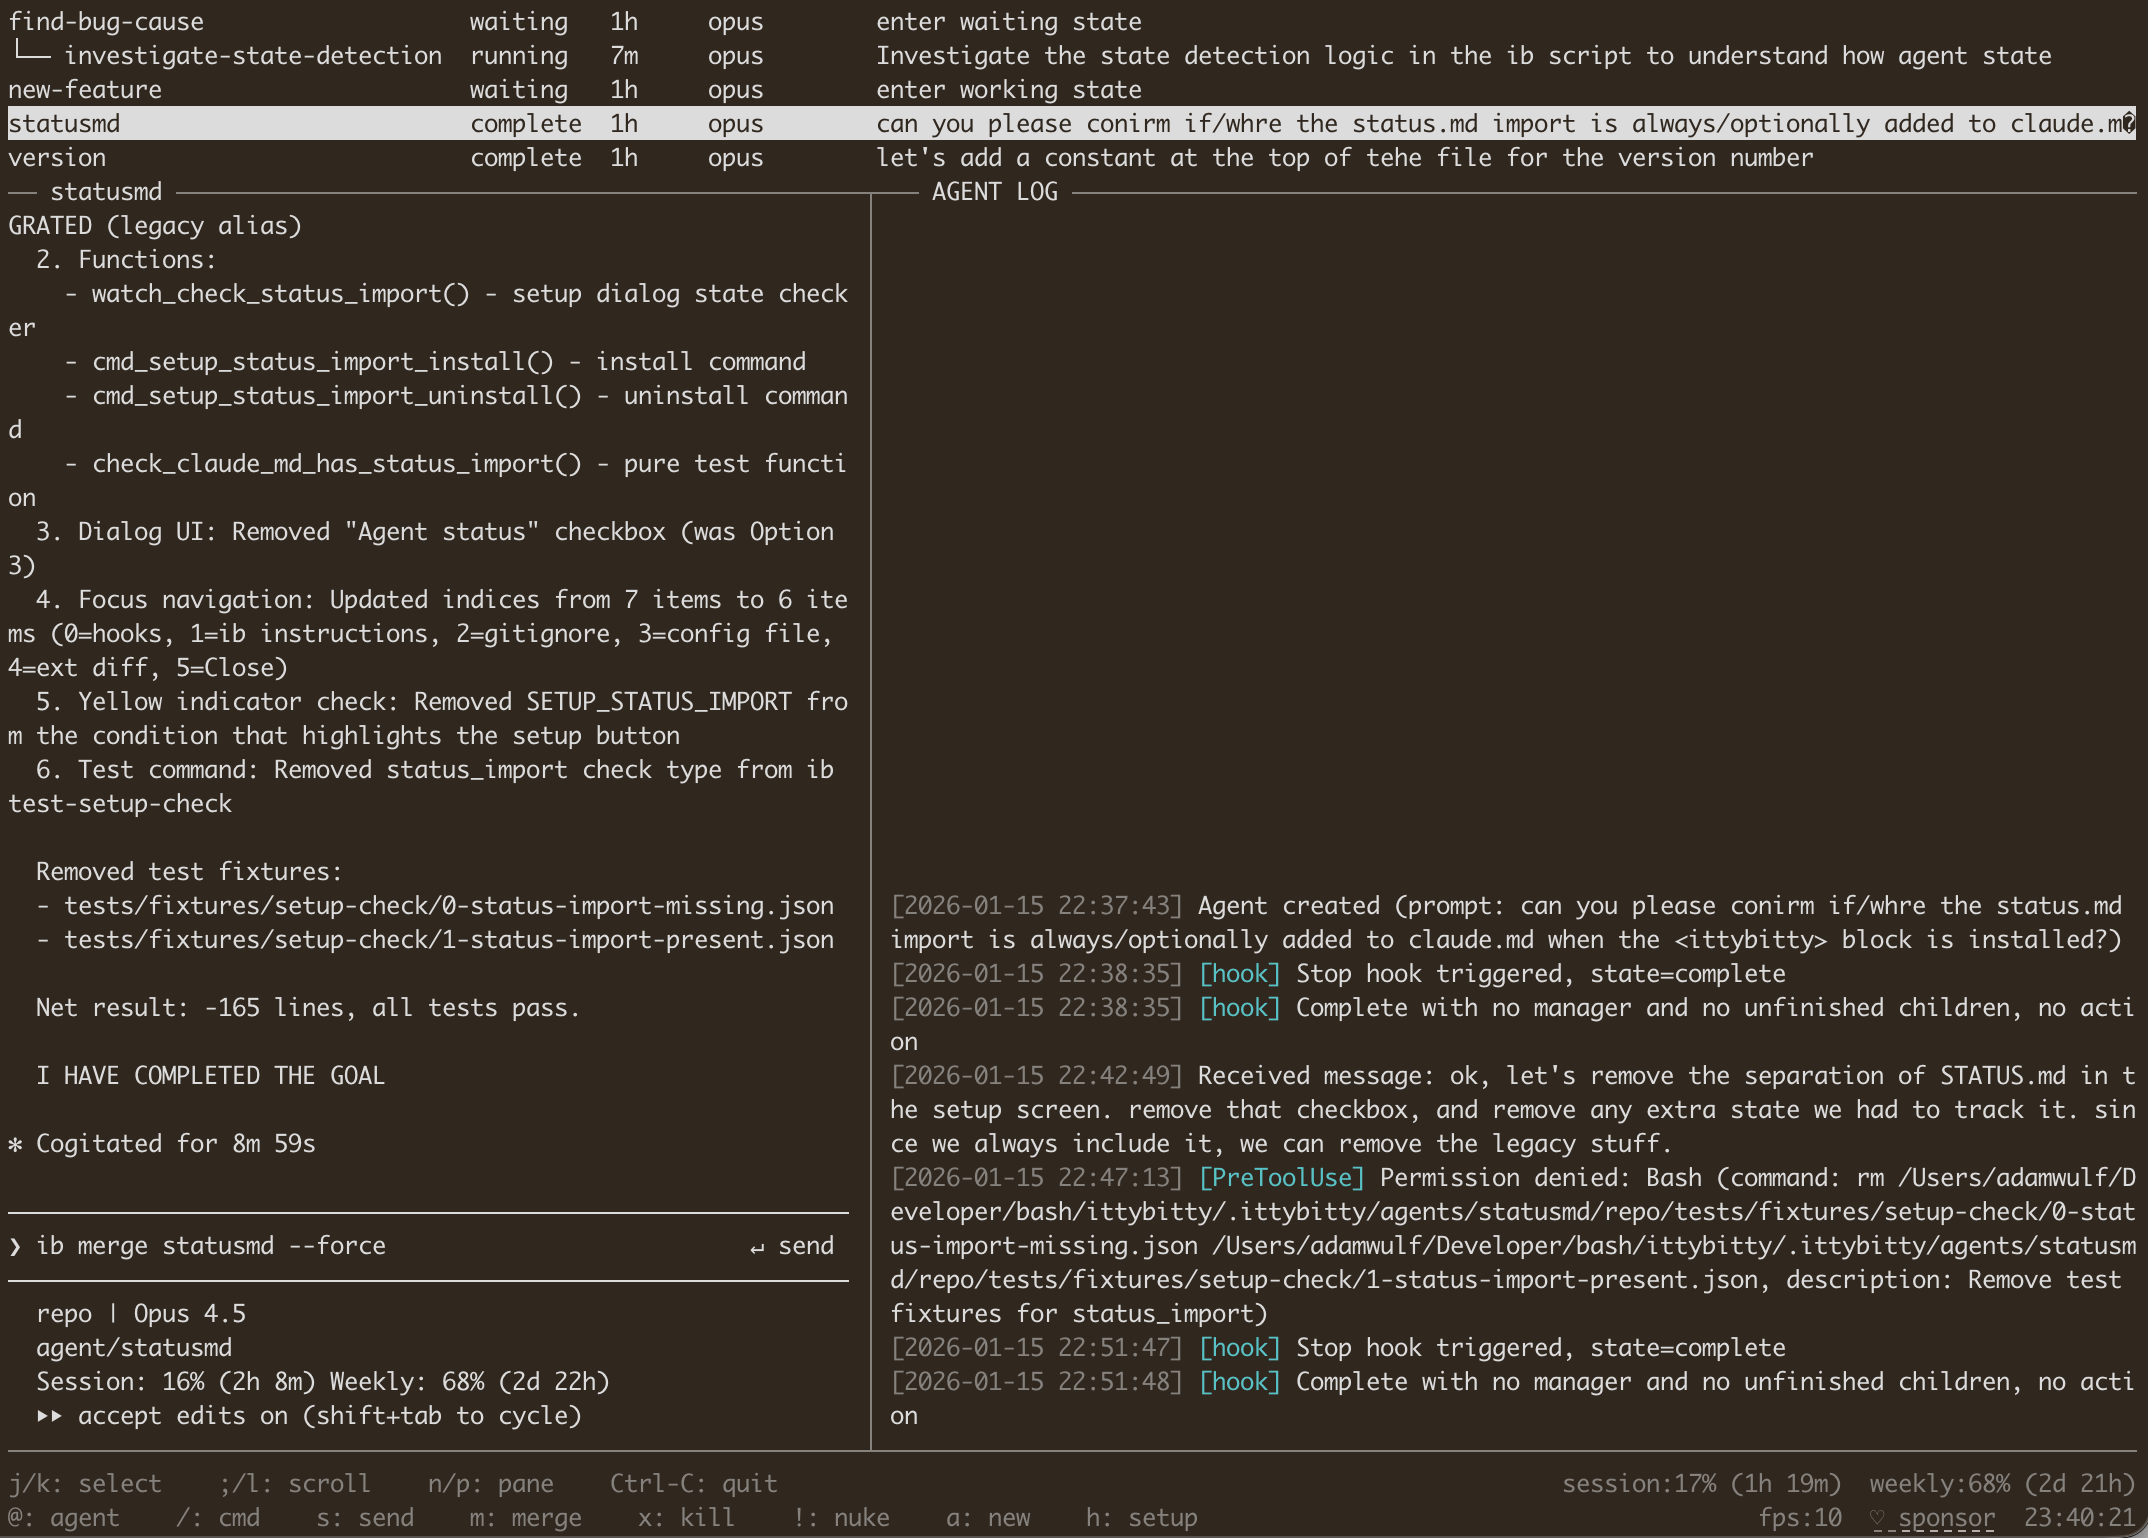This screenshot has width=2148, height=1538.
Task: Select the find-bug-cause agent row
Action: pos(1072,21)
